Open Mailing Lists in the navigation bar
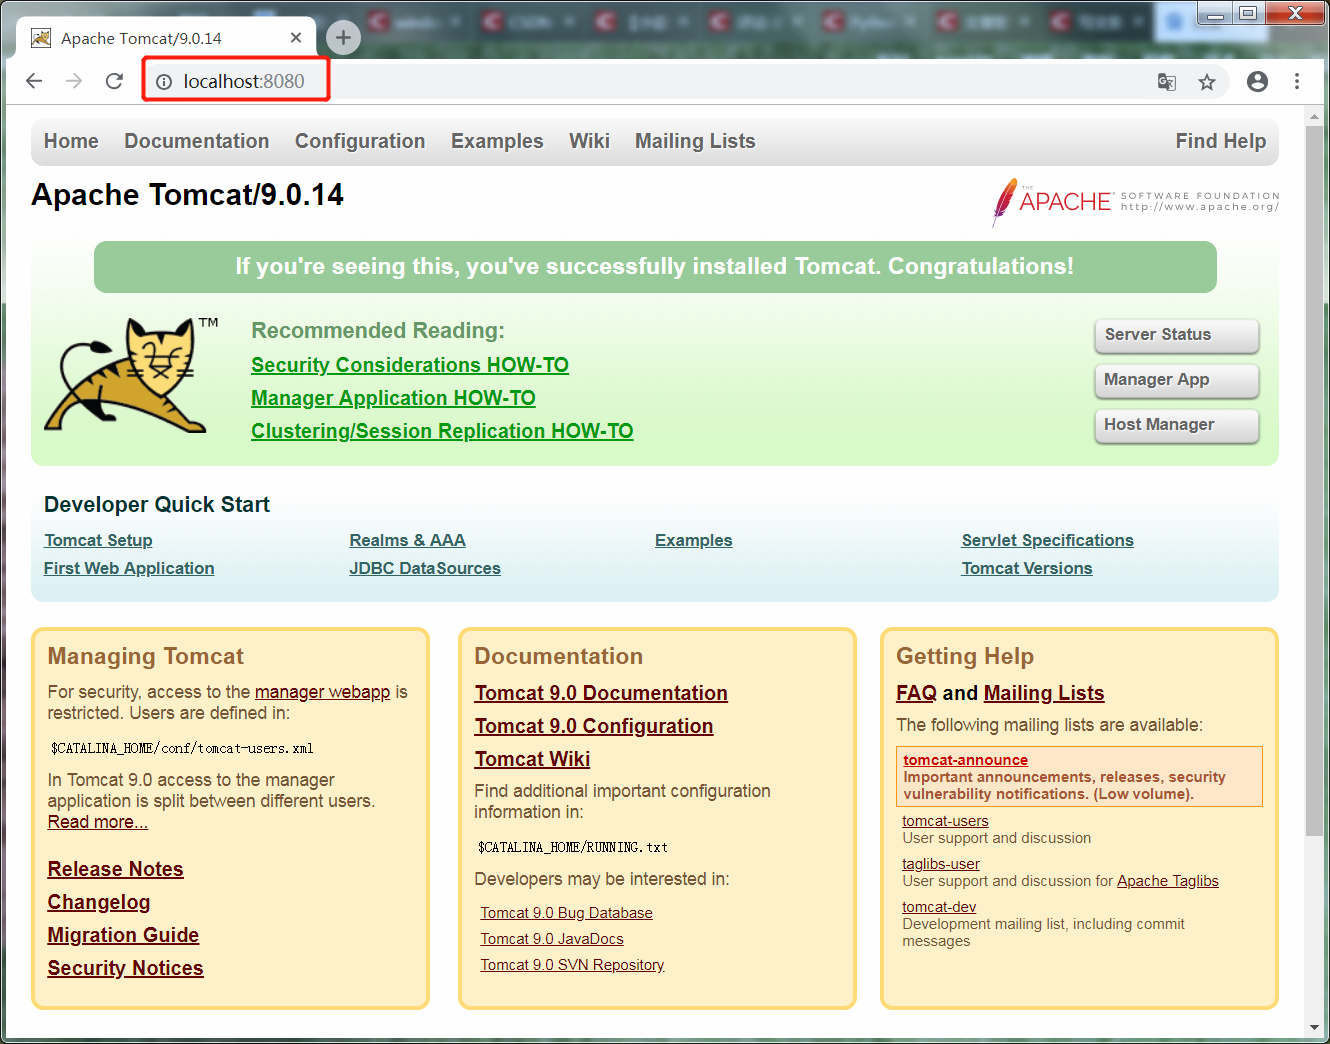 (x=695, y=141)
